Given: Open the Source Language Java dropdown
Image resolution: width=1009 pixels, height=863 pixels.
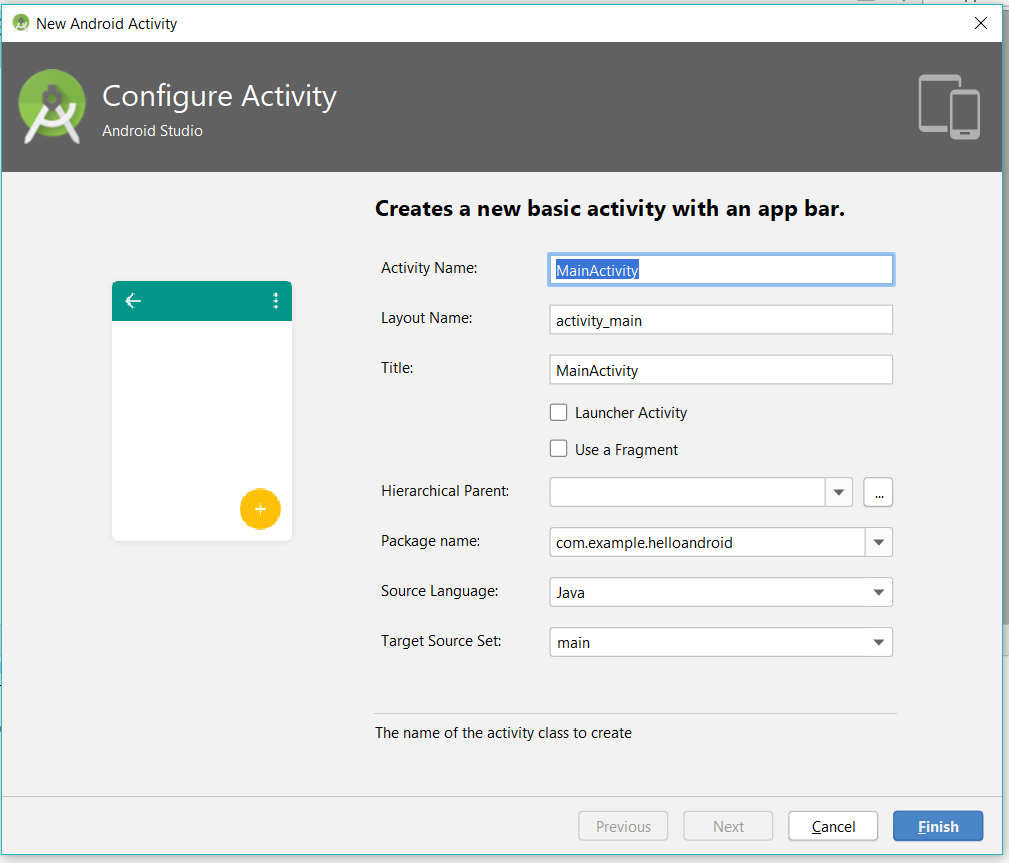Looking at the screenshot, I should pyautogui.click(x=721, y=592).
